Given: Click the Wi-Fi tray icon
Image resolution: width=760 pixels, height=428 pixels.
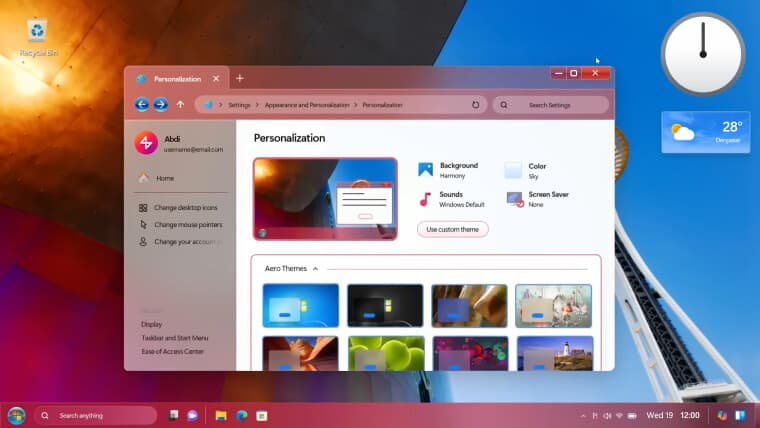Looking at the screenshot, I should point(619,416).
